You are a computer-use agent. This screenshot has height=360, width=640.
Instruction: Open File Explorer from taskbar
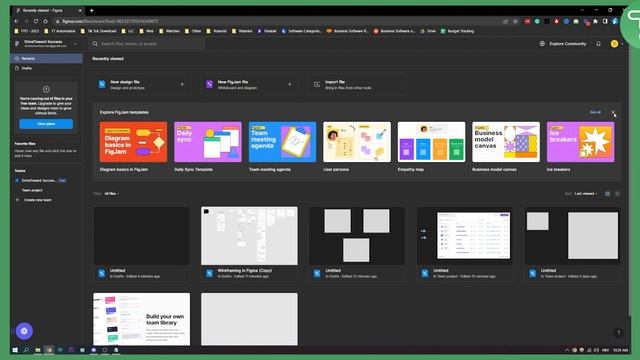coord(38,350)
